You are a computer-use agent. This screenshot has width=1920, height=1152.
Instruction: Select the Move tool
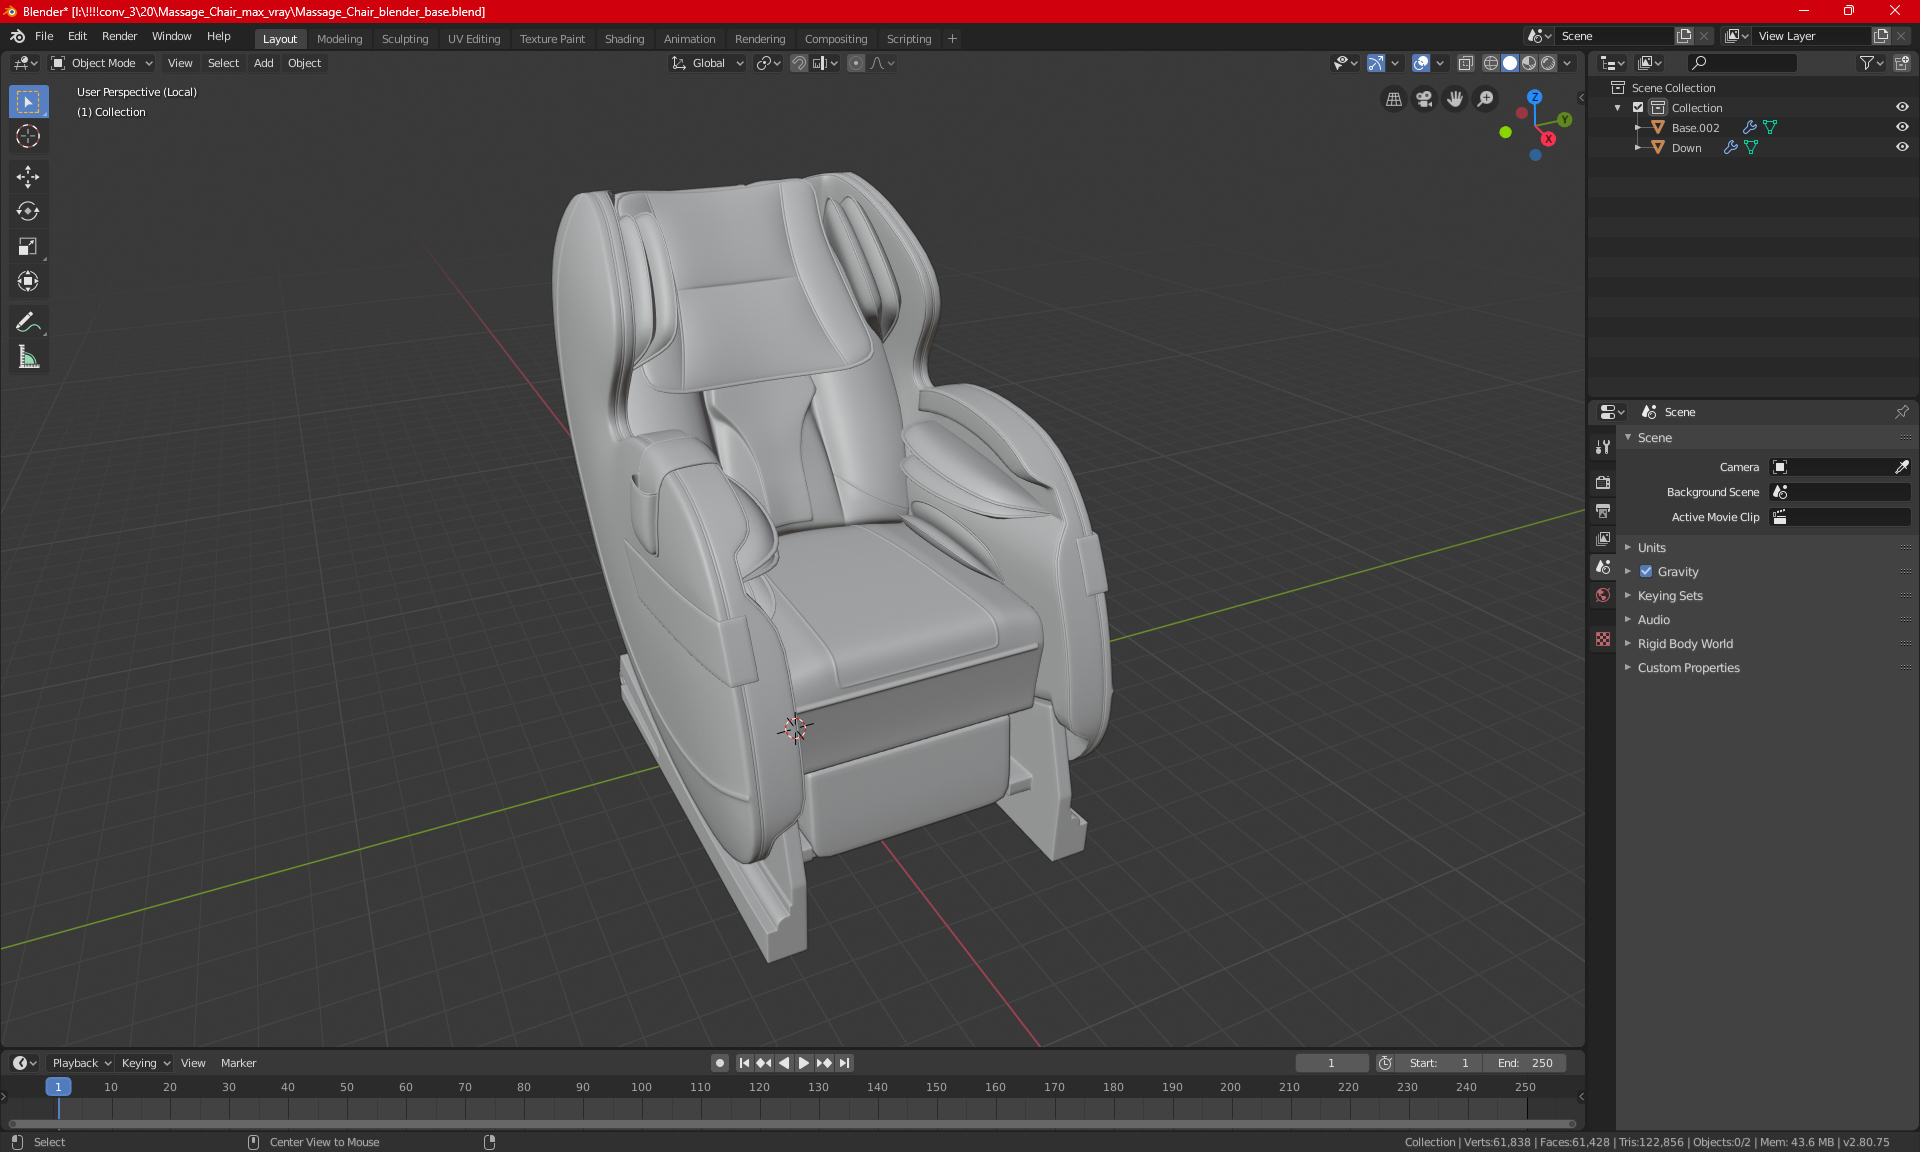click(28, 177)
